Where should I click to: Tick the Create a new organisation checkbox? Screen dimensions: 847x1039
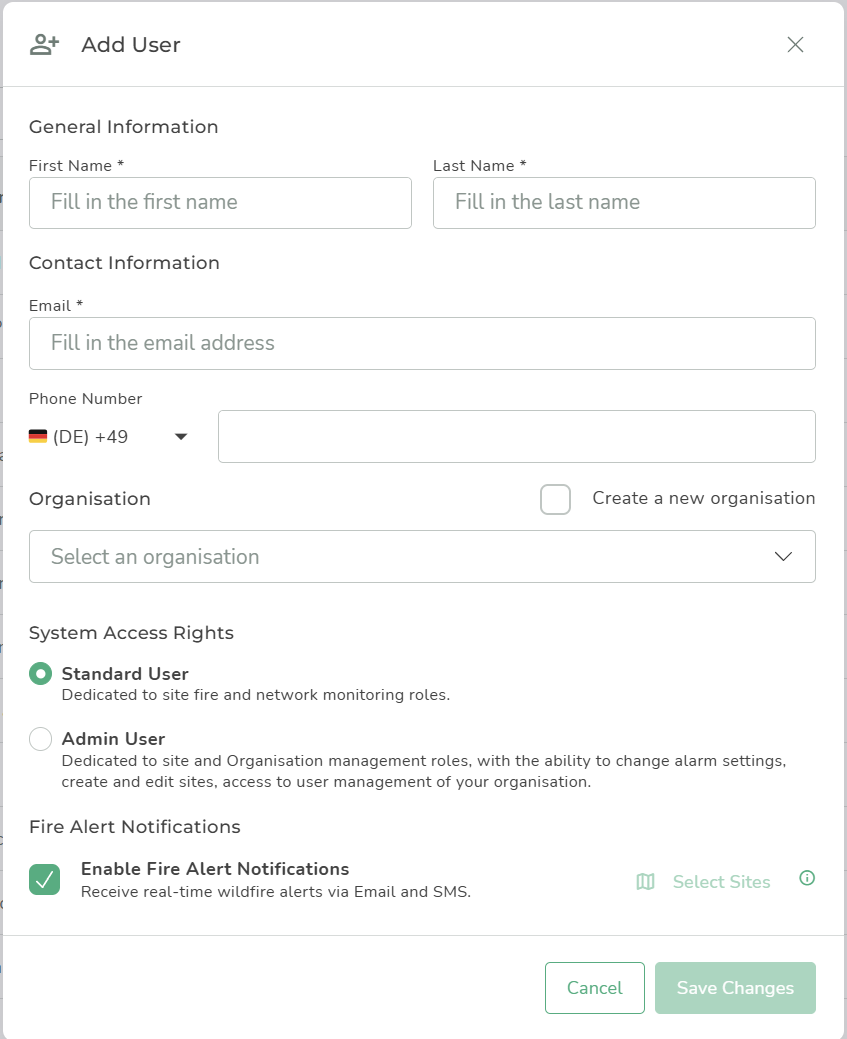(x=555, y=499)
